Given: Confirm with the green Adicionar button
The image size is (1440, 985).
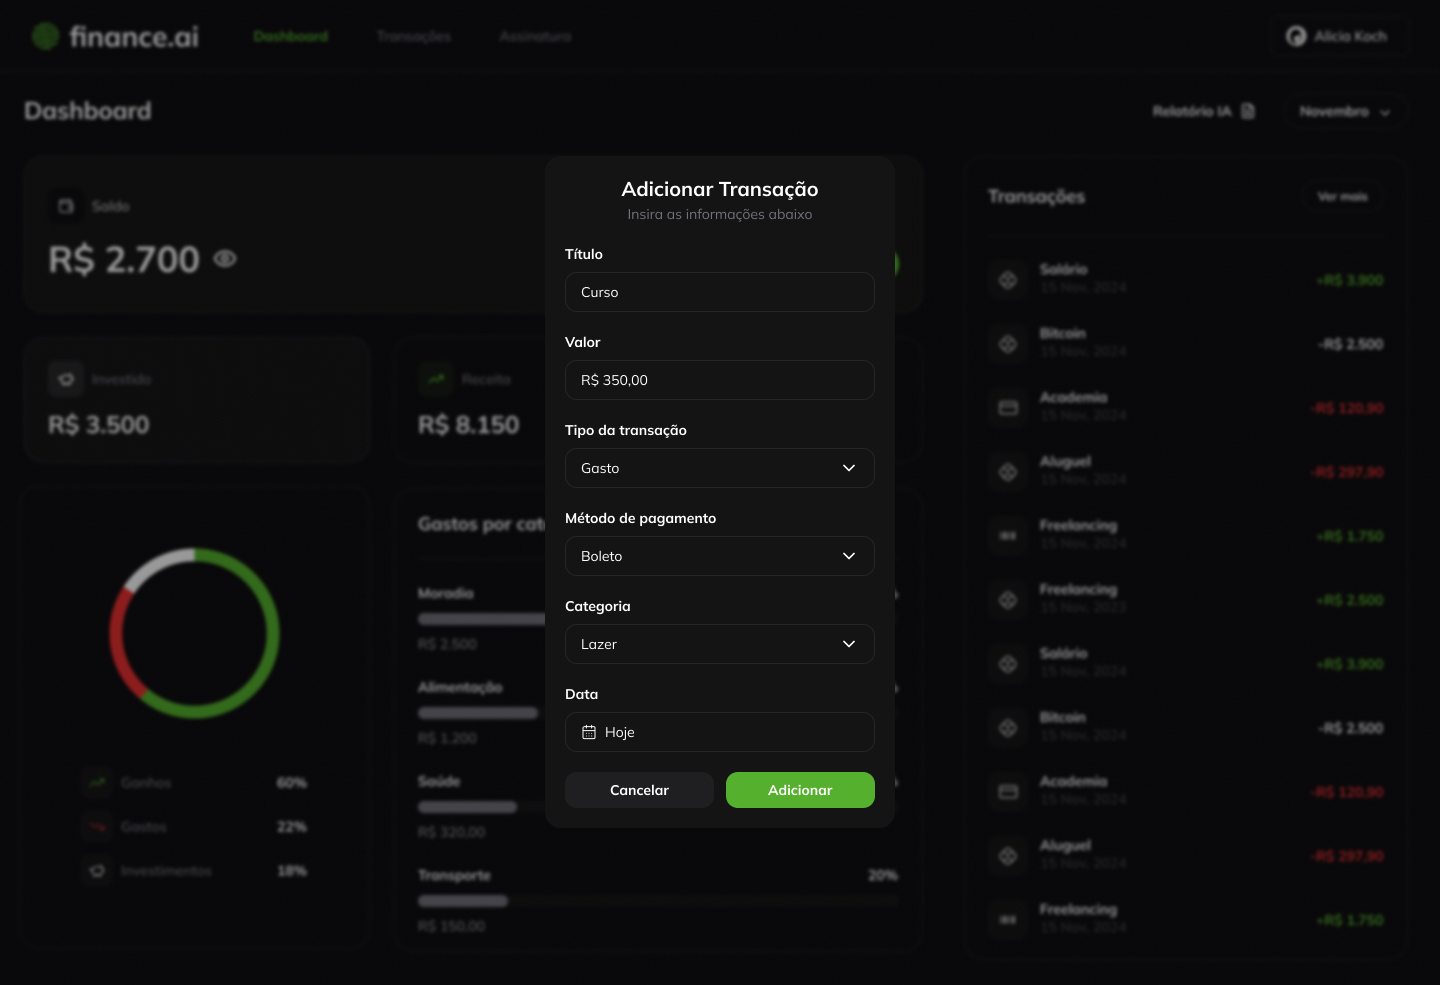Looking at the screenshot, I should 800,790.
